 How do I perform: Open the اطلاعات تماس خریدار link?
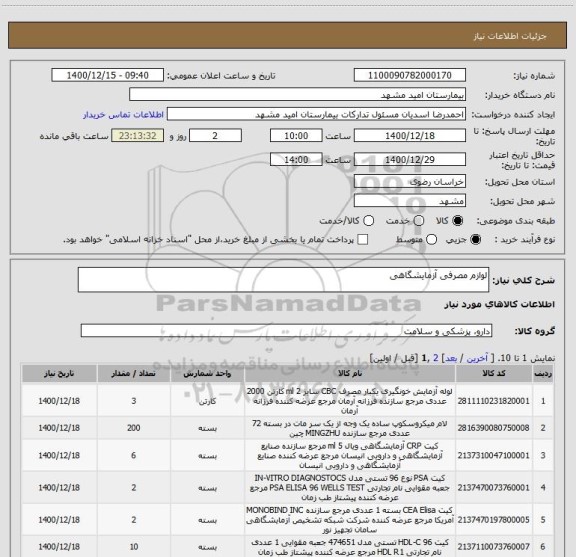[123, 115]
